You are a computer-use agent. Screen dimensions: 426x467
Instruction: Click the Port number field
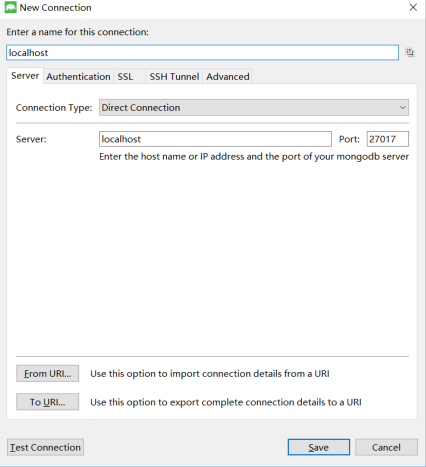388,139
